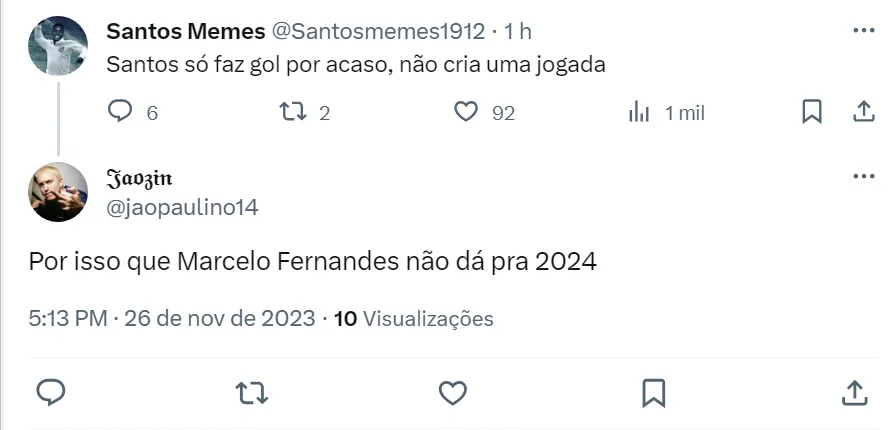Like the Santos Memes tweet

tap(466, 112)
